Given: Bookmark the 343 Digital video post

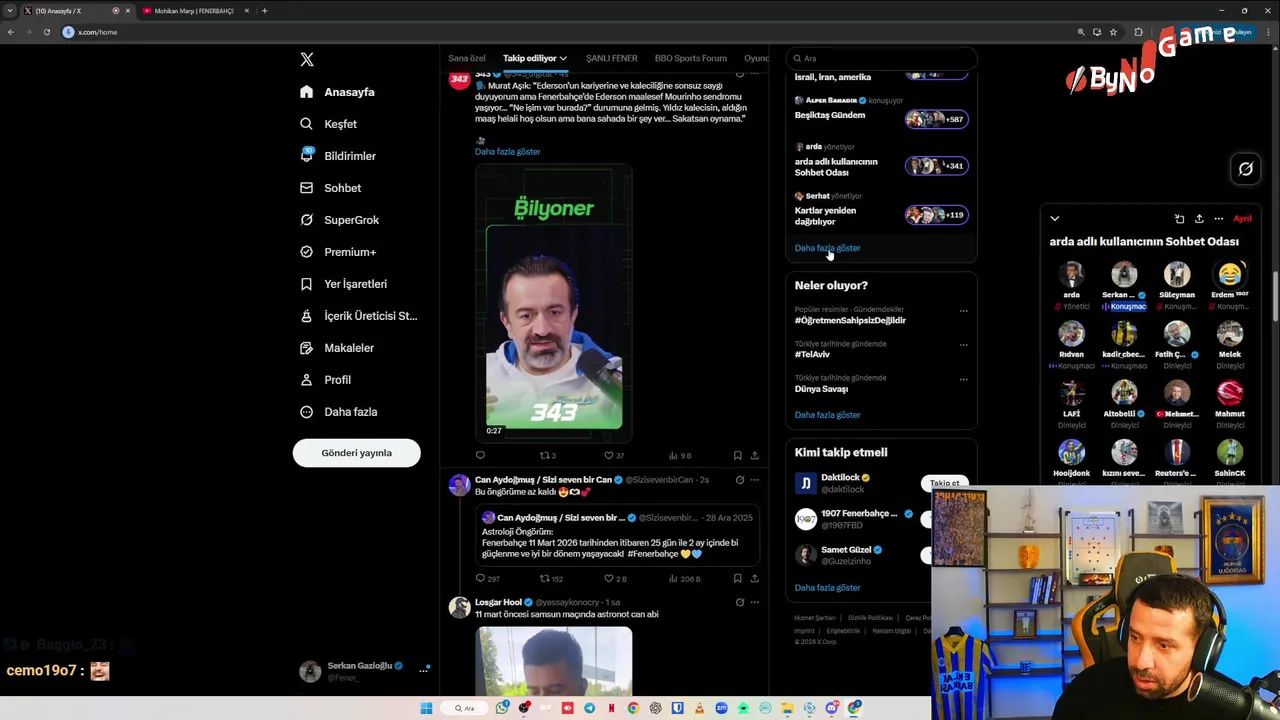Looking at the screenshot, I should (x=738, y=455).
